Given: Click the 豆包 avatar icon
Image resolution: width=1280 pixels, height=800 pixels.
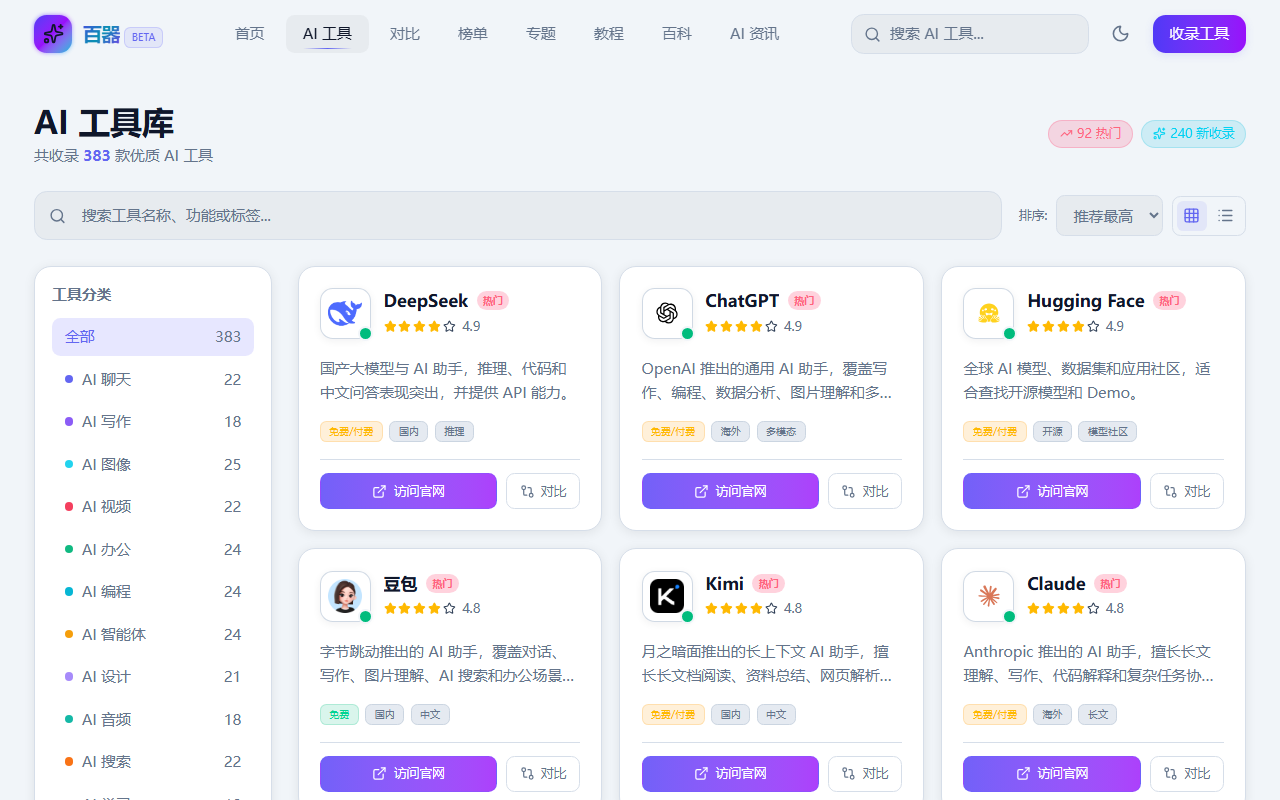Looking at the screenshot, I should click(345, 596).
